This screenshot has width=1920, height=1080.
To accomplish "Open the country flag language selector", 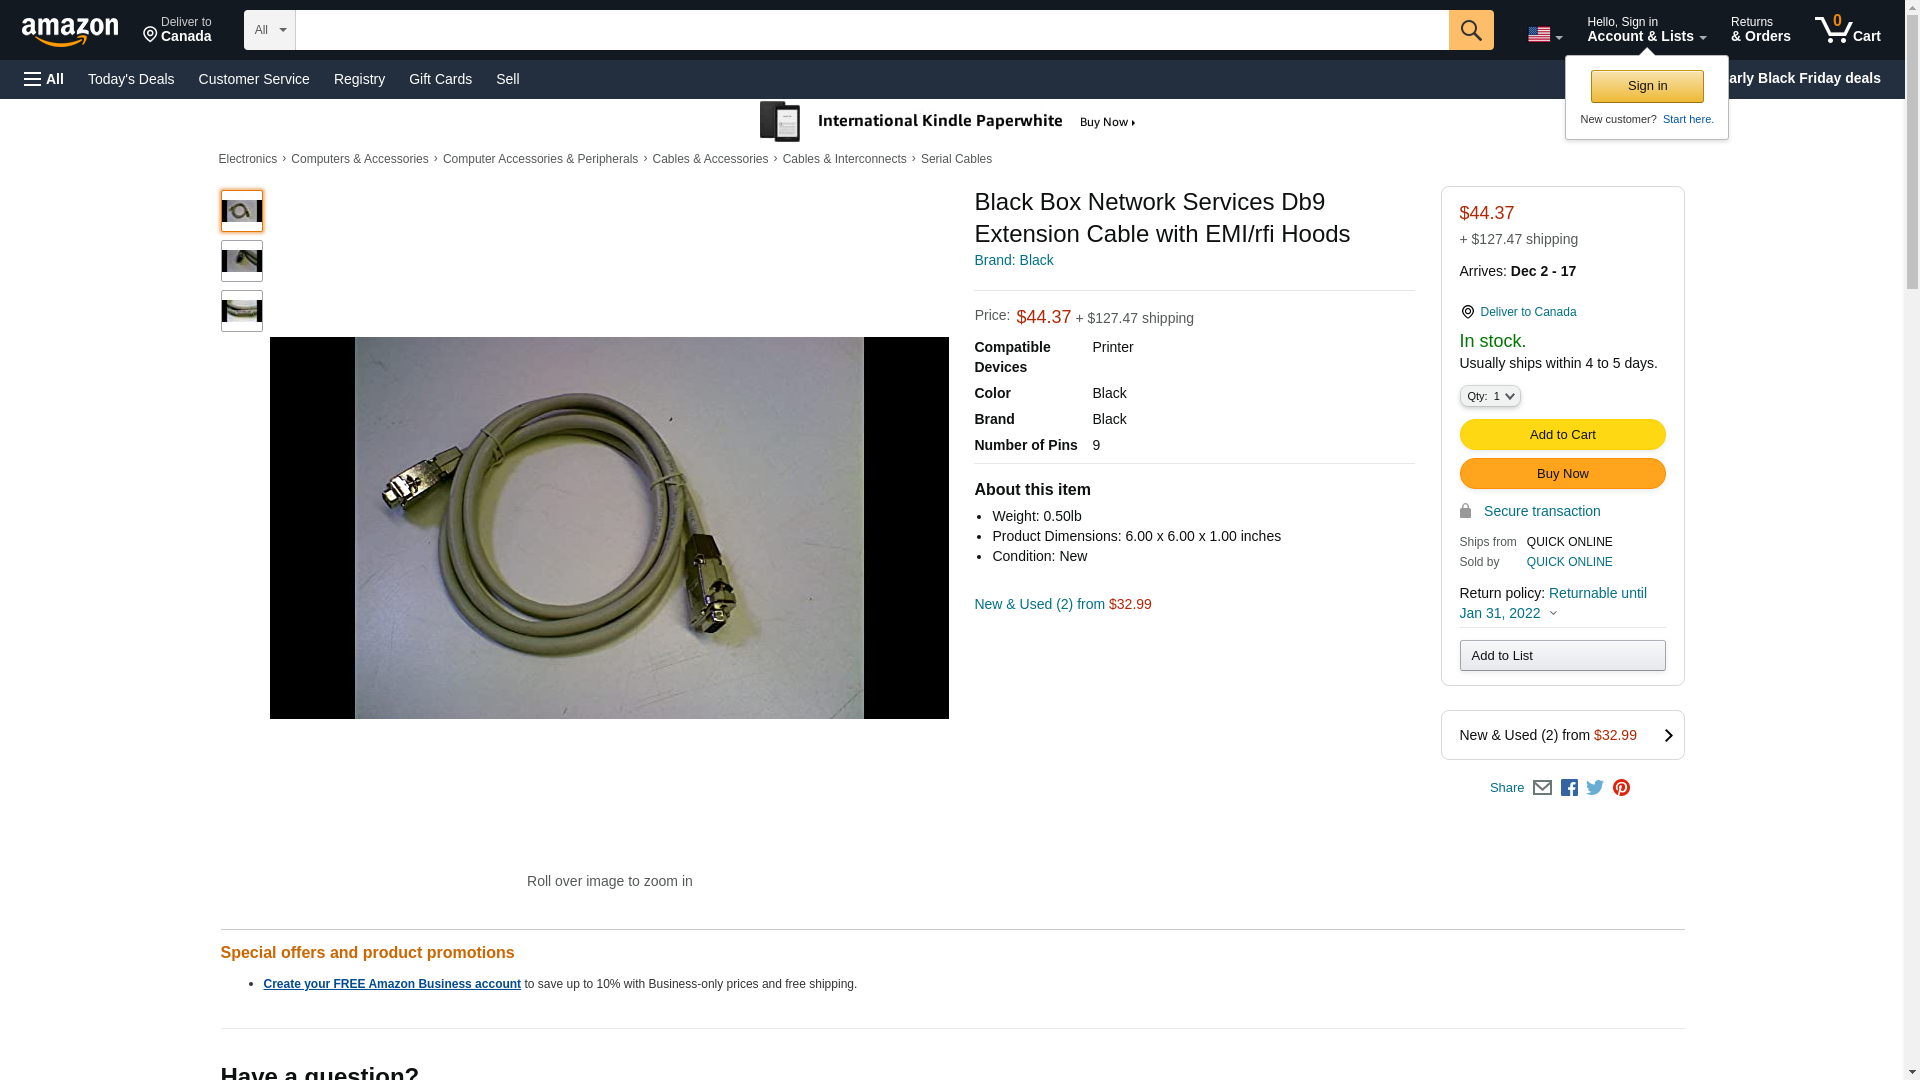I will pyautogui.click(x=1544, y=35).
